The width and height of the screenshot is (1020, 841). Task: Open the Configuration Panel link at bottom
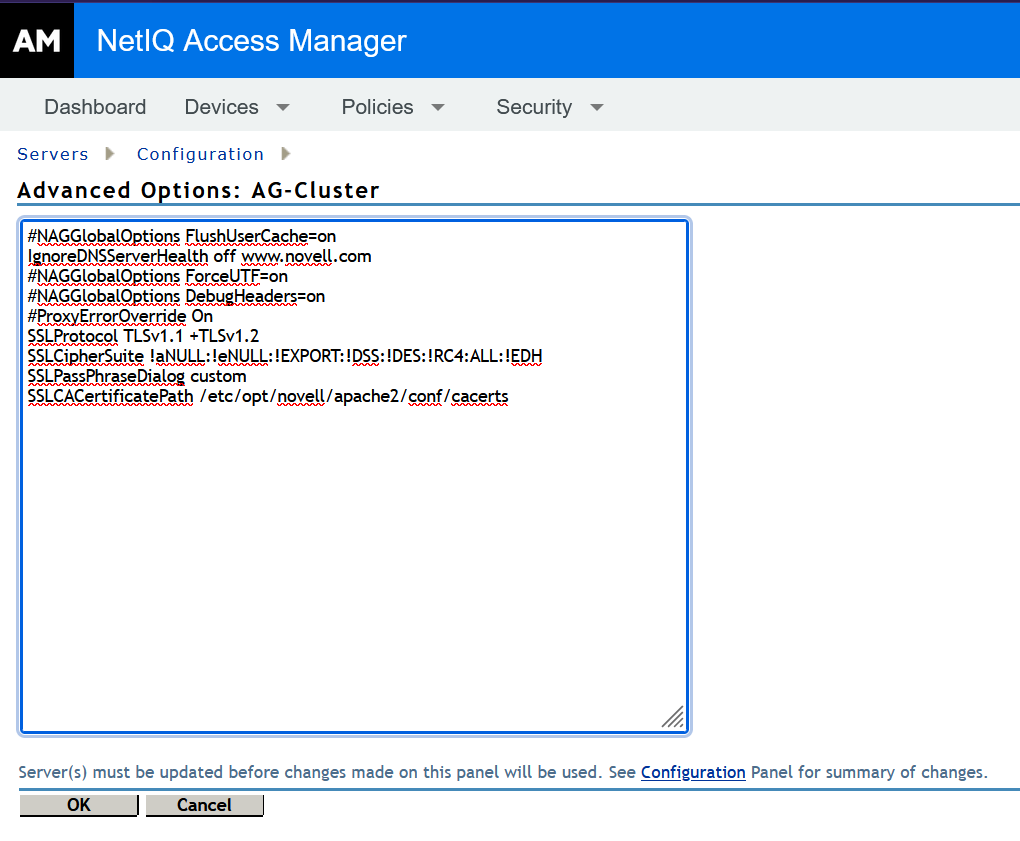[x=693, y=772]
